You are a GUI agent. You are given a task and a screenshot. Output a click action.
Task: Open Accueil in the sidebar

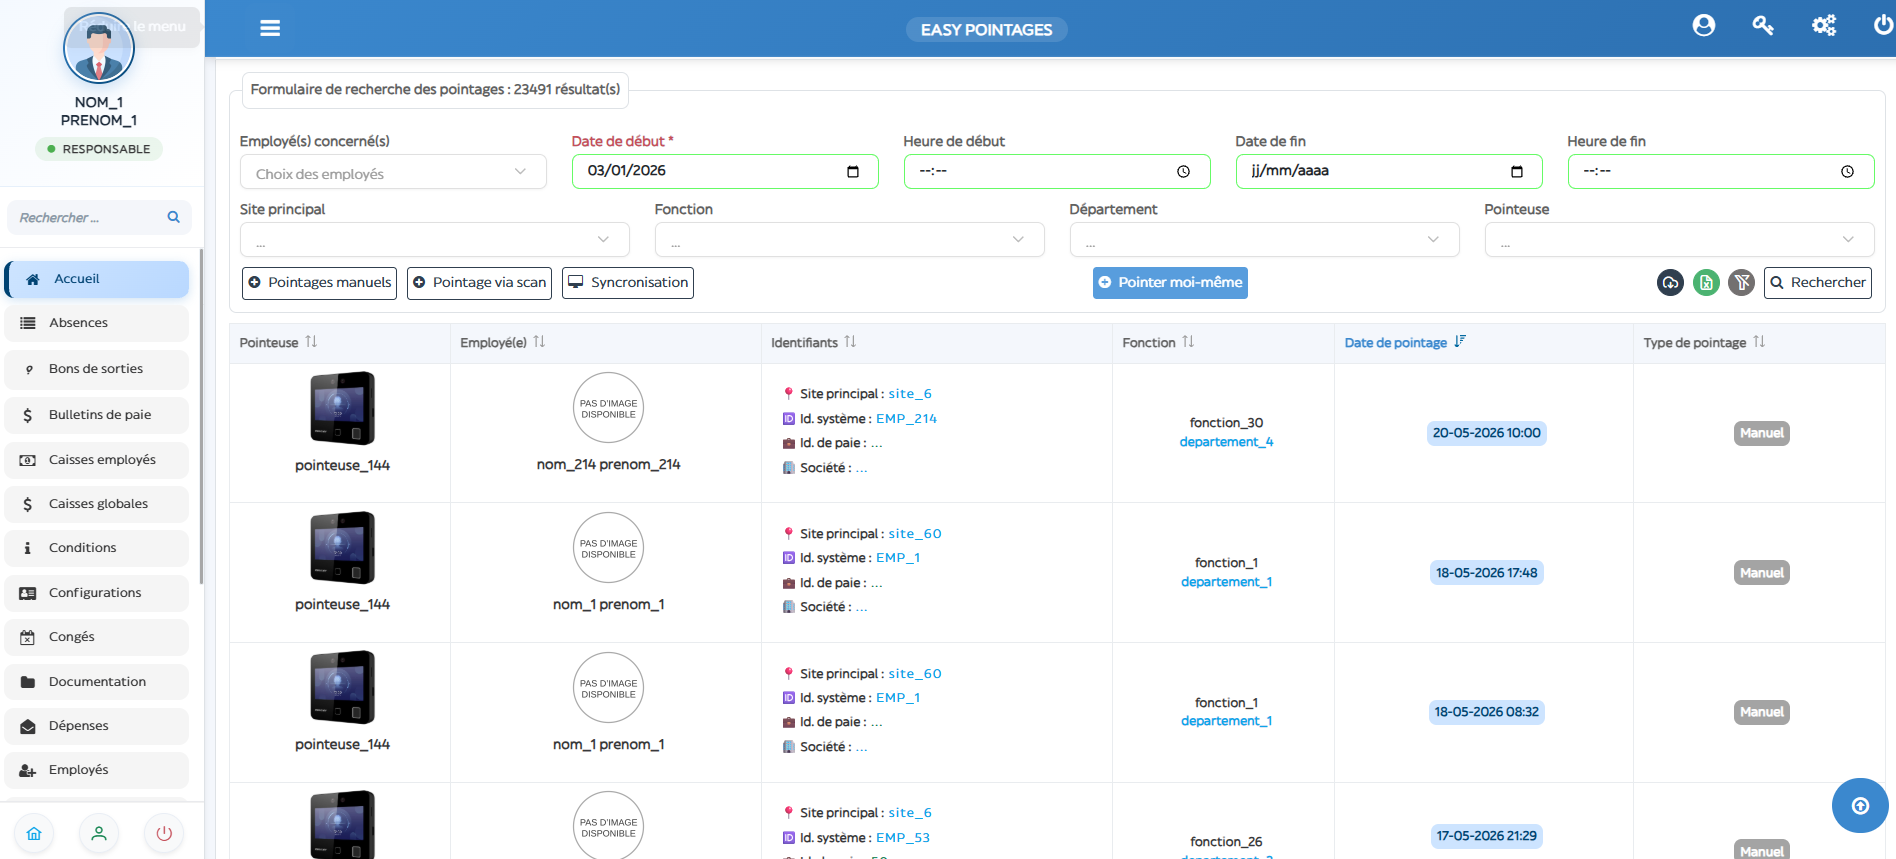click(x=97, y=279)
